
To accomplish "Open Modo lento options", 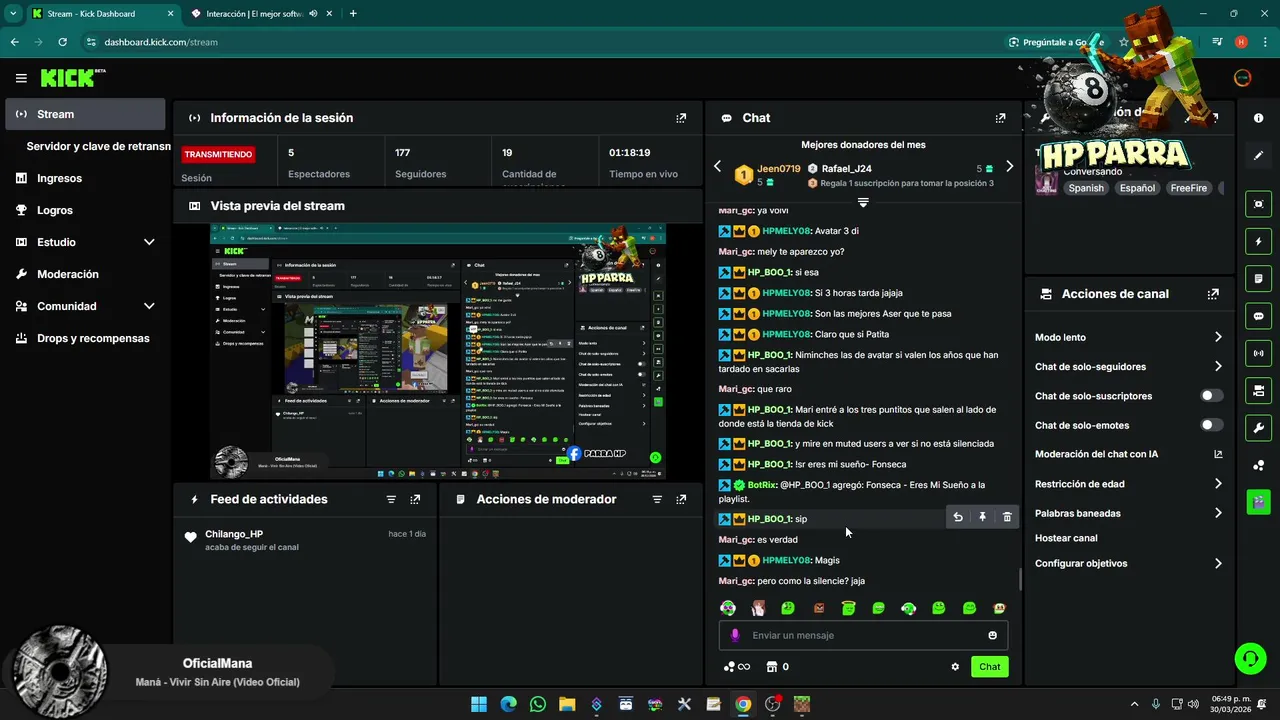I will [1128, 337].
